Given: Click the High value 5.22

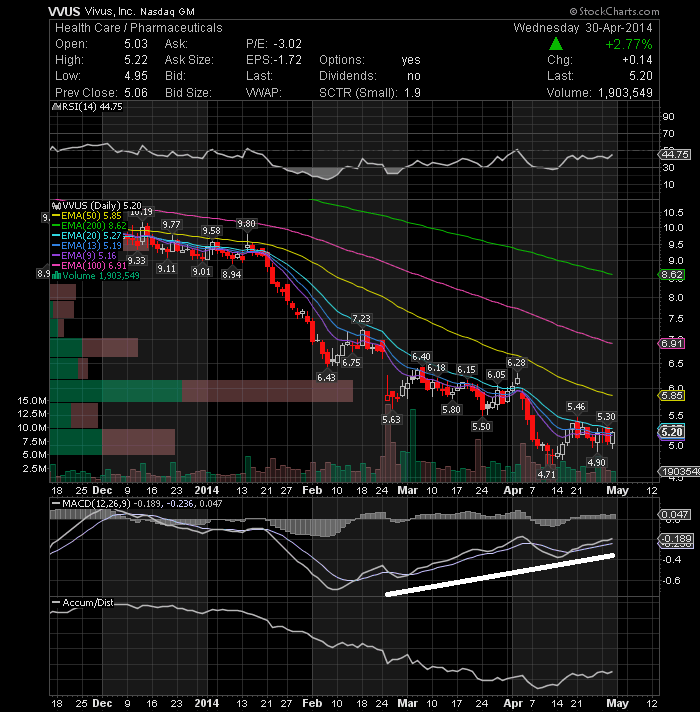Looking at the screenshot, I should point(136,60).
